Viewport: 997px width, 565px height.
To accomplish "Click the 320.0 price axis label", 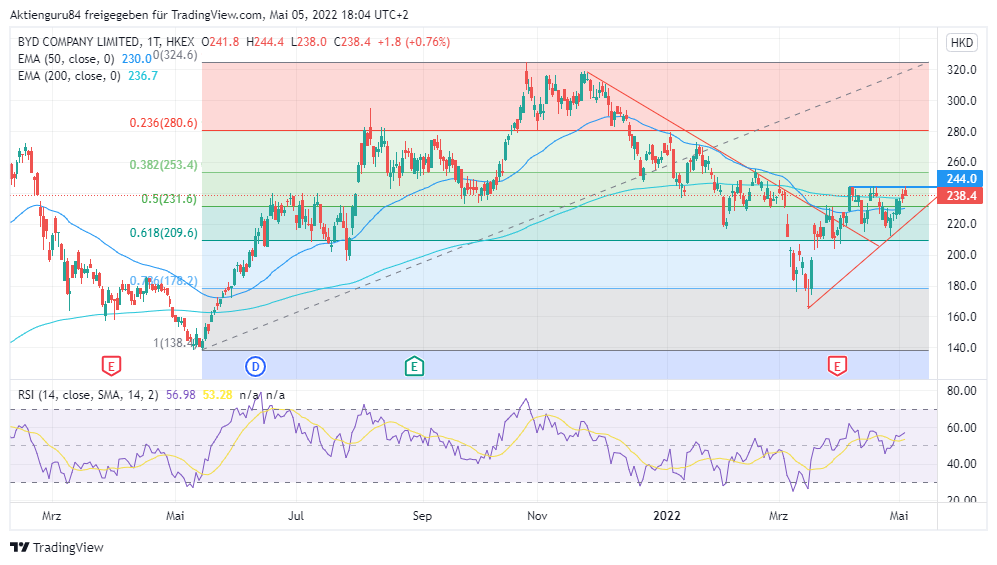I will (x=961, y=70).
